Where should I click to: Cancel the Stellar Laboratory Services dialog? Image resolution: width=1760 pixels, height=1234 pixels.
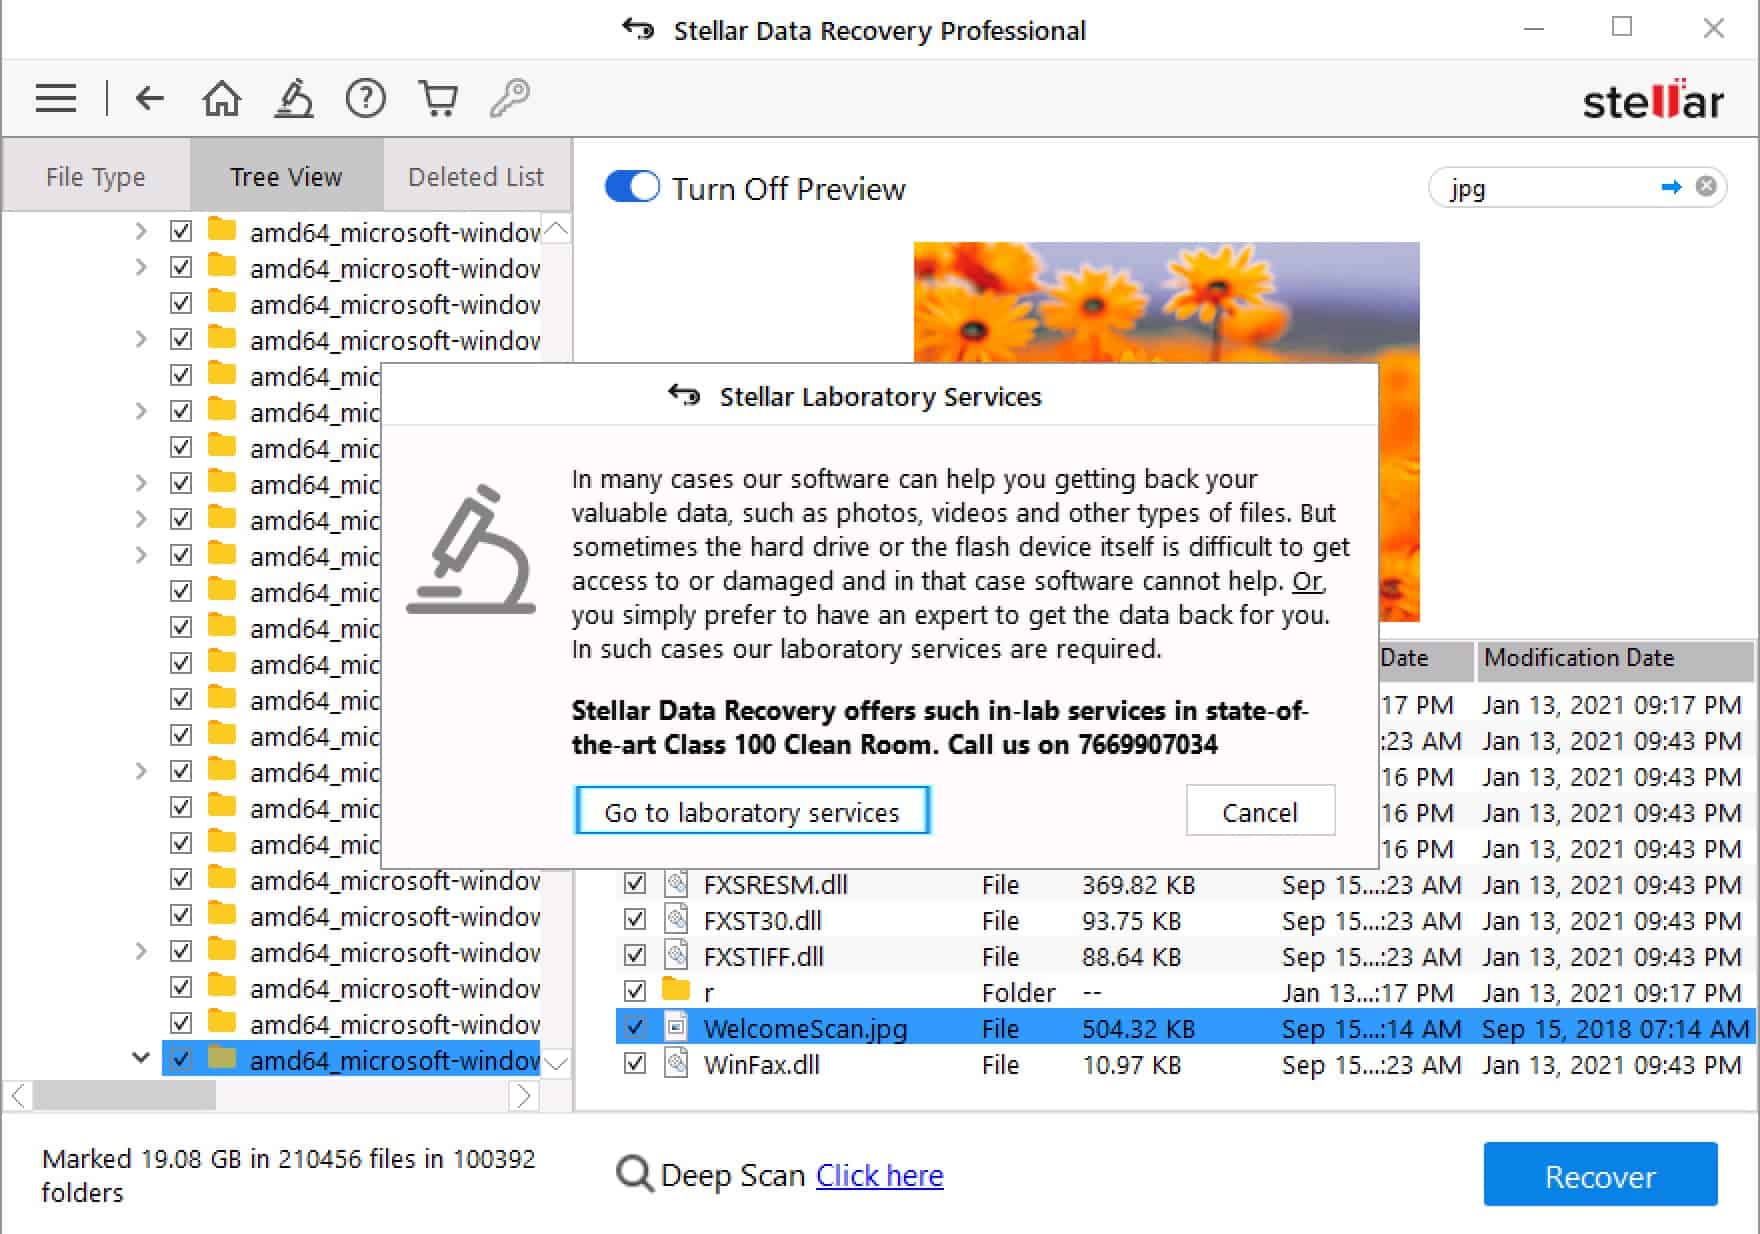(x=1260, y=811)
